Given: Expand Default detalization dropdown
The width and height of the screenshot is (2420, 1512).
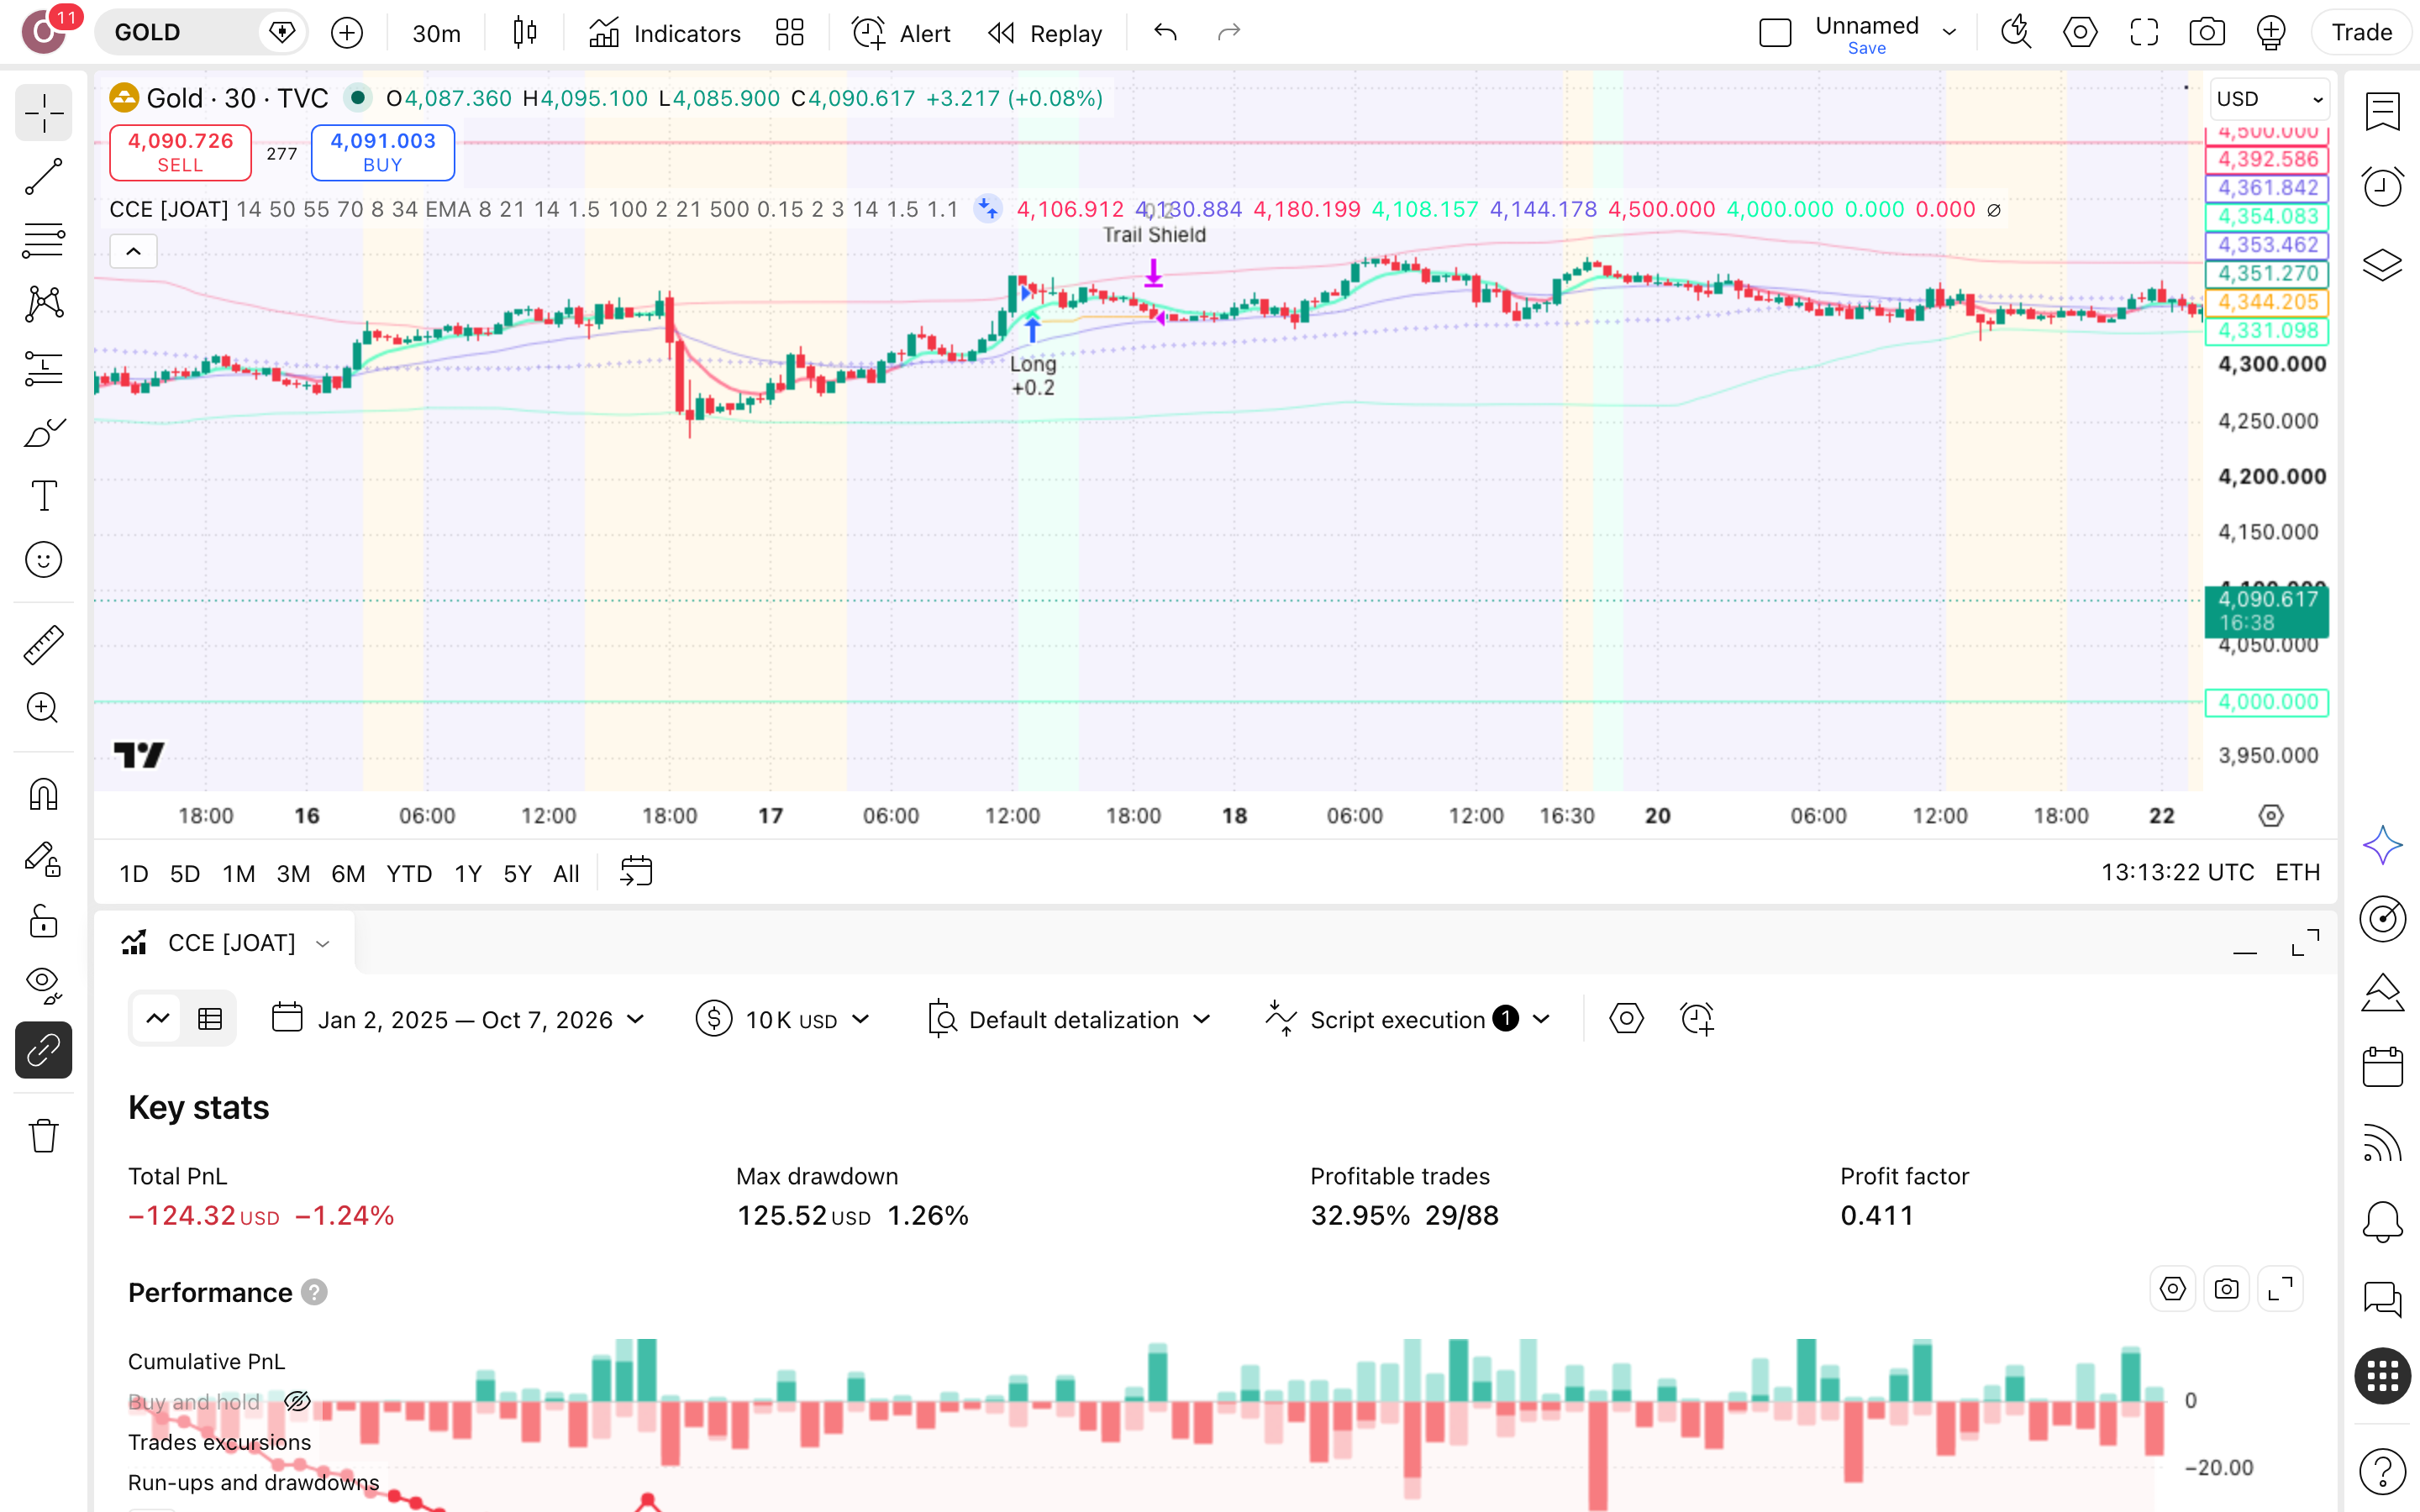Looking at the screenshot, I should tap(1070, 1019).
